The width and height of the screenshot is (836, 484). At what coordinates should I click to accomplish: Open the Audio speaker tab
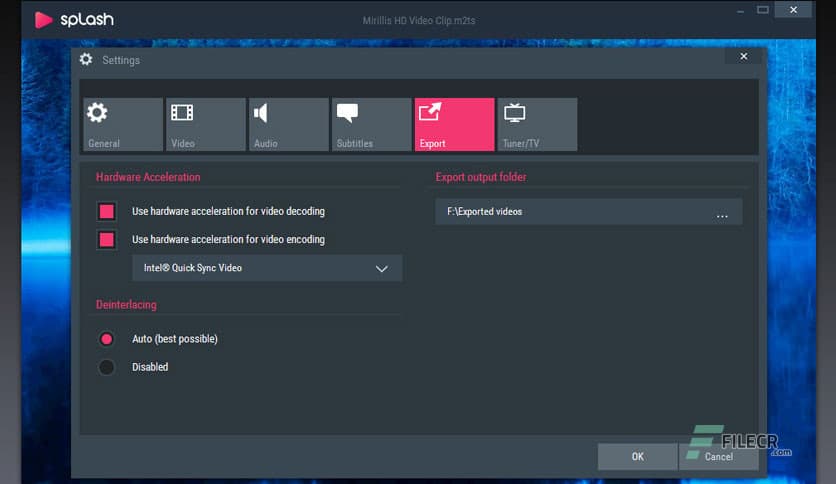coord(288,124)
